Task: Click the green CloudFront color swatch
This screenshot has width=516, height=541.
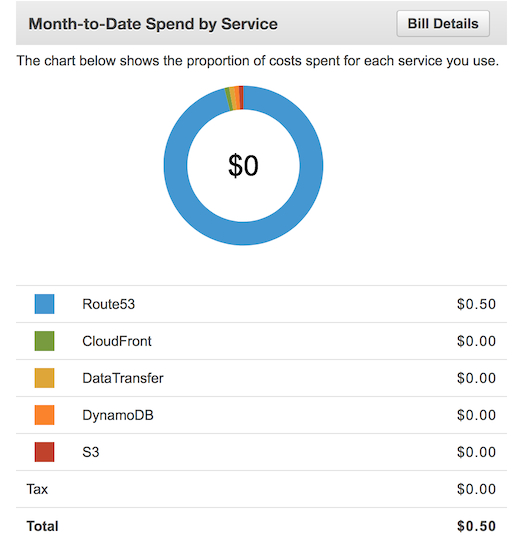Action: tap(44, 341)
